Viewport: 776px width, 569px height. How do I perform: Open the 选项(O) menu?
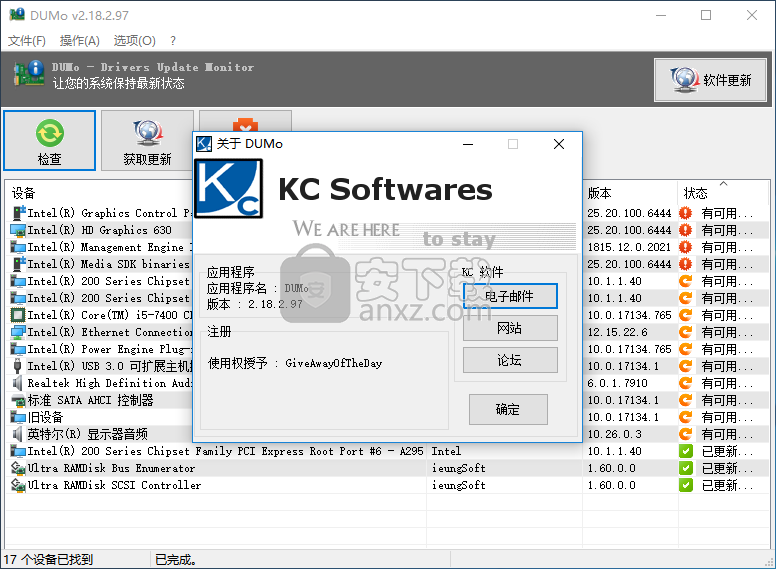click(134, 41)
